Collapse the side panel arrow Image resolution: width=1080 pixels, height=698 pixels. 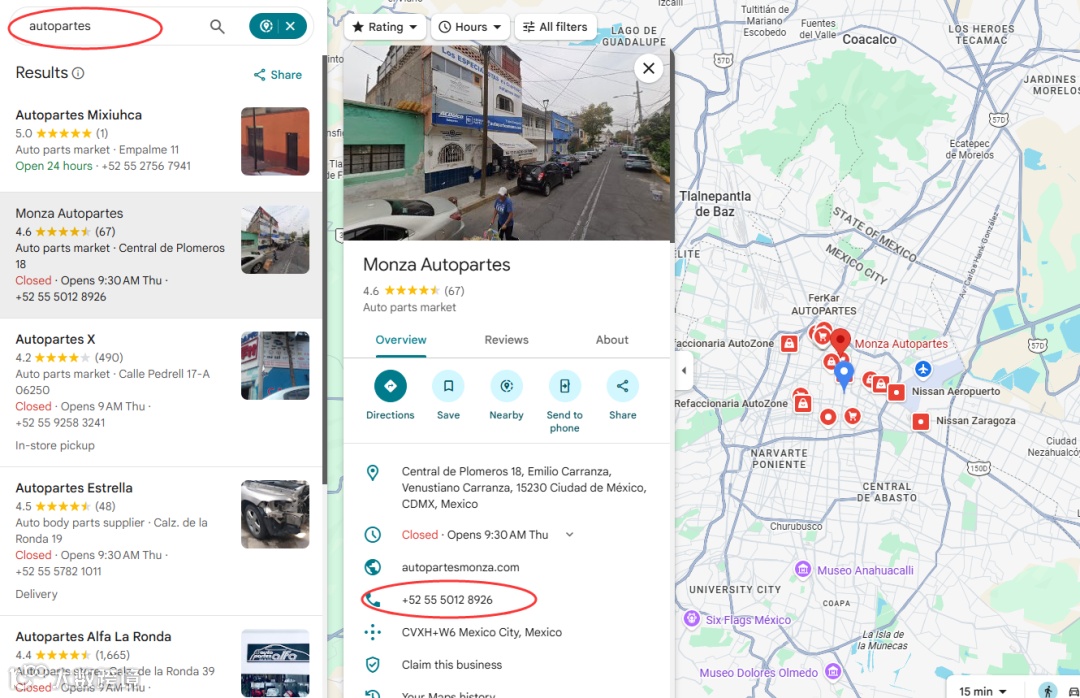coord(683,370)
